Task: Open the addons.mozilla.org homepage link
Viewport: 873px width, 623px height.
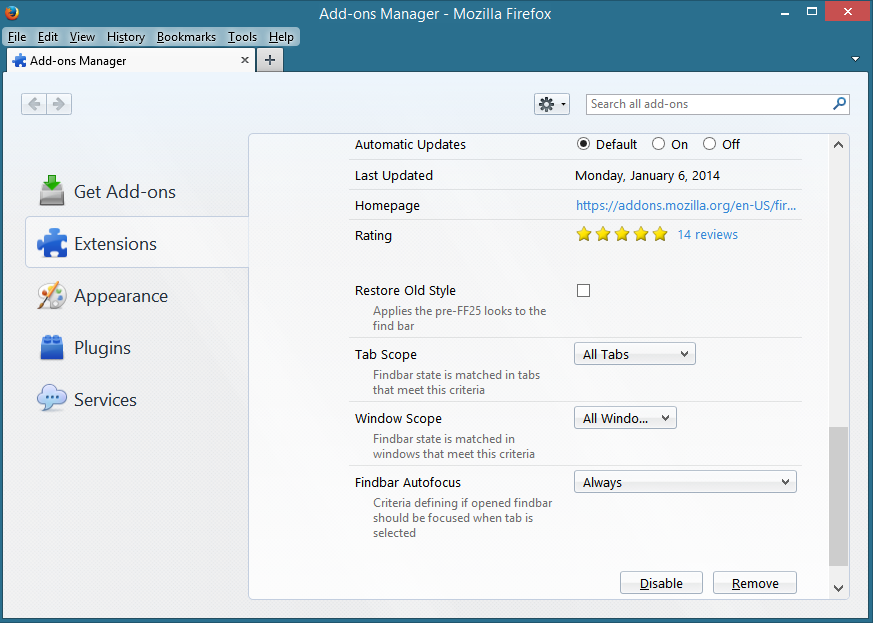Action: [686, 205]
